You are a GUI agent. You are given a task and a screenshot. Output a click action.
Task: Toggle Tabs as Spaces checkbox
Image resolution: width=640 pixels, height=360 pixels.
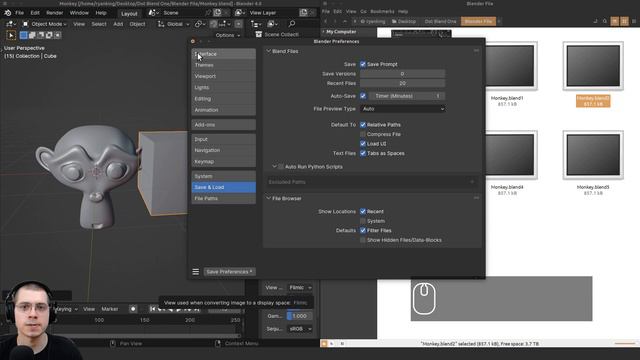363,153
